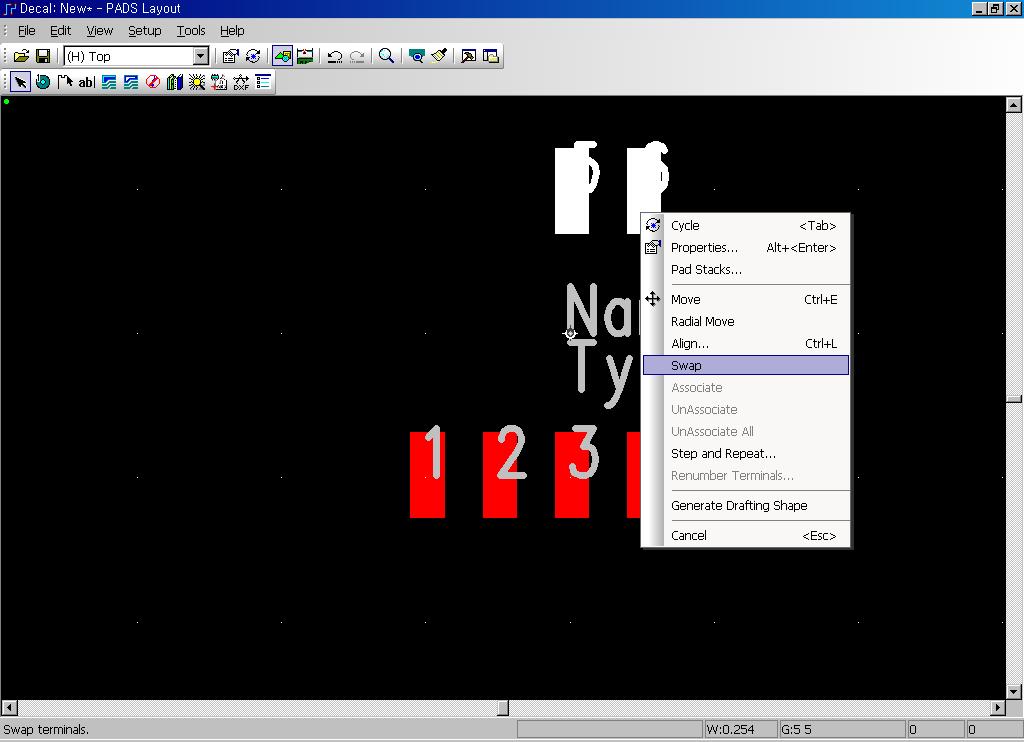Select the Add Terminal tool
This screenshot has height=742, width=1024.
tap(42, 82)
